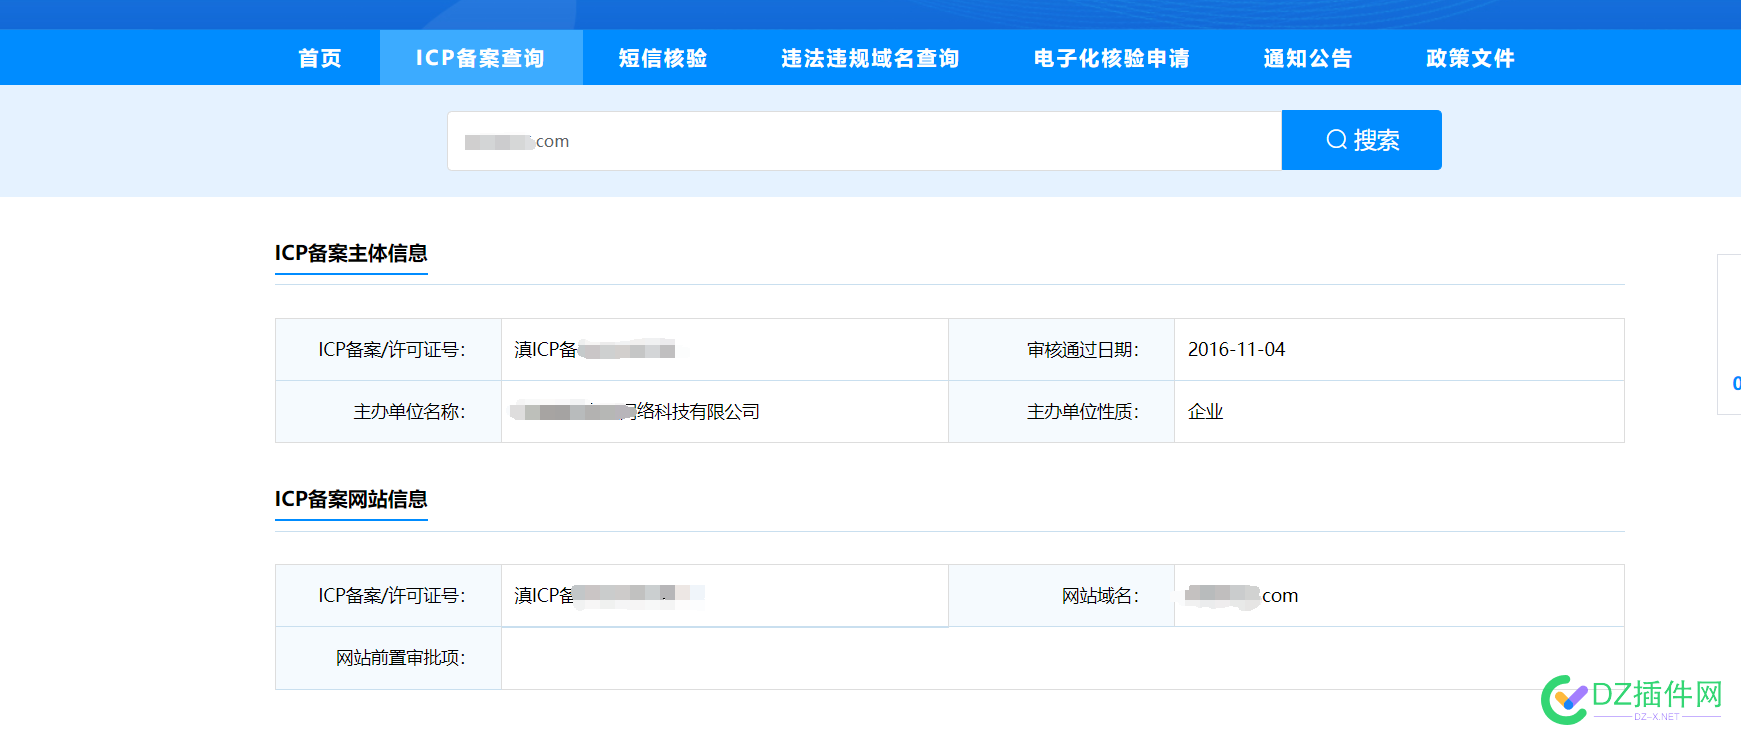Viewport: 1741px width, 740px height.
Task: Click the 主办单位名称 label cell
Action: (x=388, y=411)
